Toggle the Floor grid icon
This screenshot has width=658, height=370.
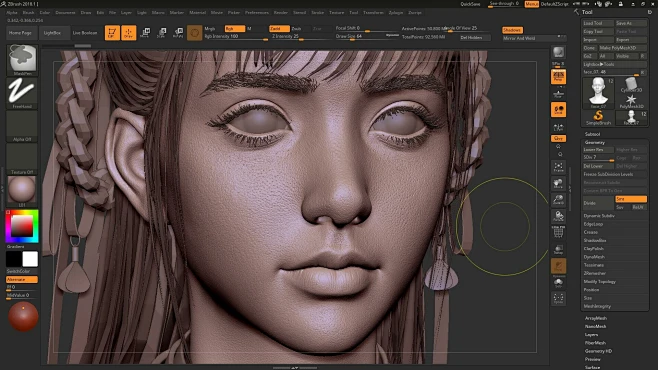click(559, 94)
